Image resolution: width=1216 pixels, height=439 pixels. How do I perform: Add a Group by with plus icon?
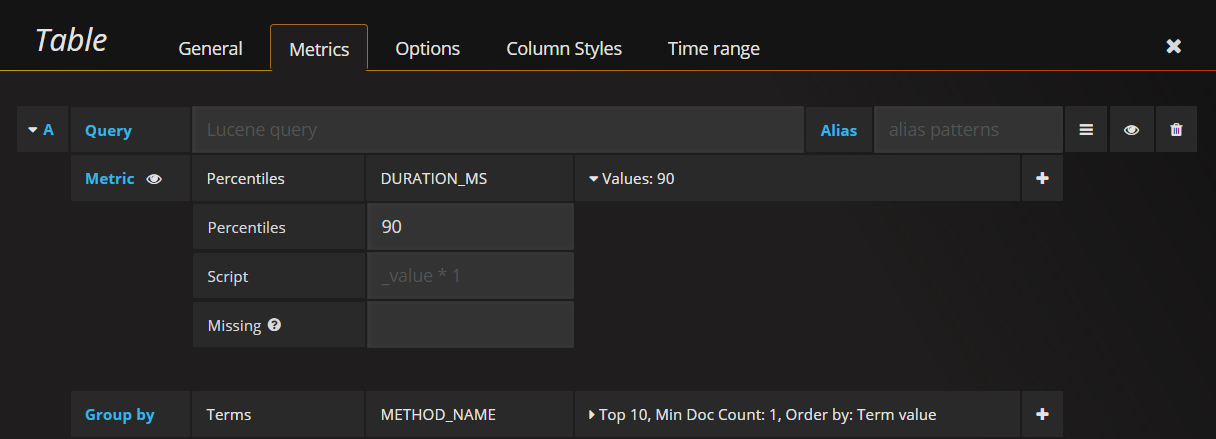(x=1042, y=414)
